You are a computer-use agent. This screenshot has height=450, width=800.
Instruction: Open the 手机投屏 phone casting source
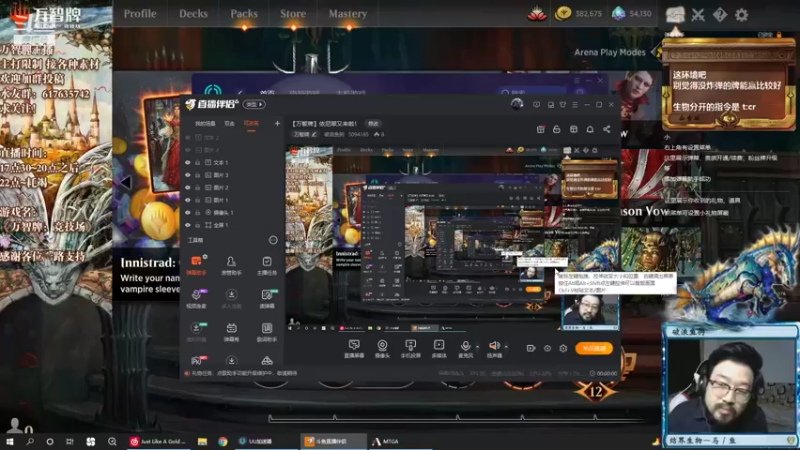click(410, 348)
